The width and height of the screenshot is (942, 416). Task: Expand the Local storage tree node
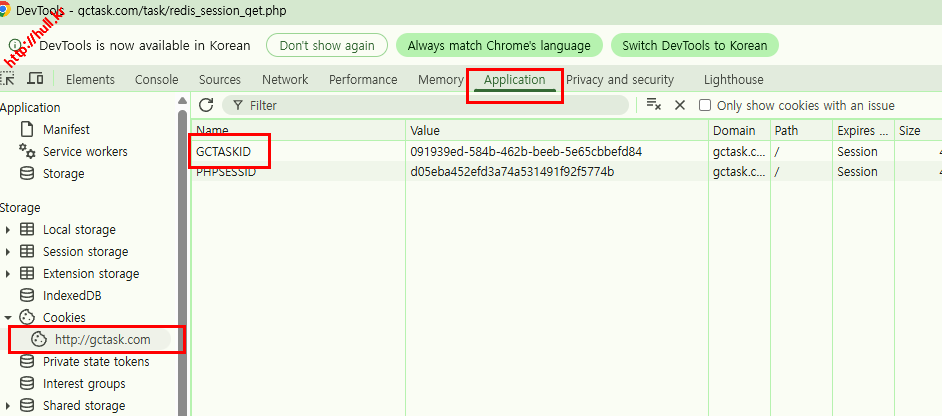(9, 230)
